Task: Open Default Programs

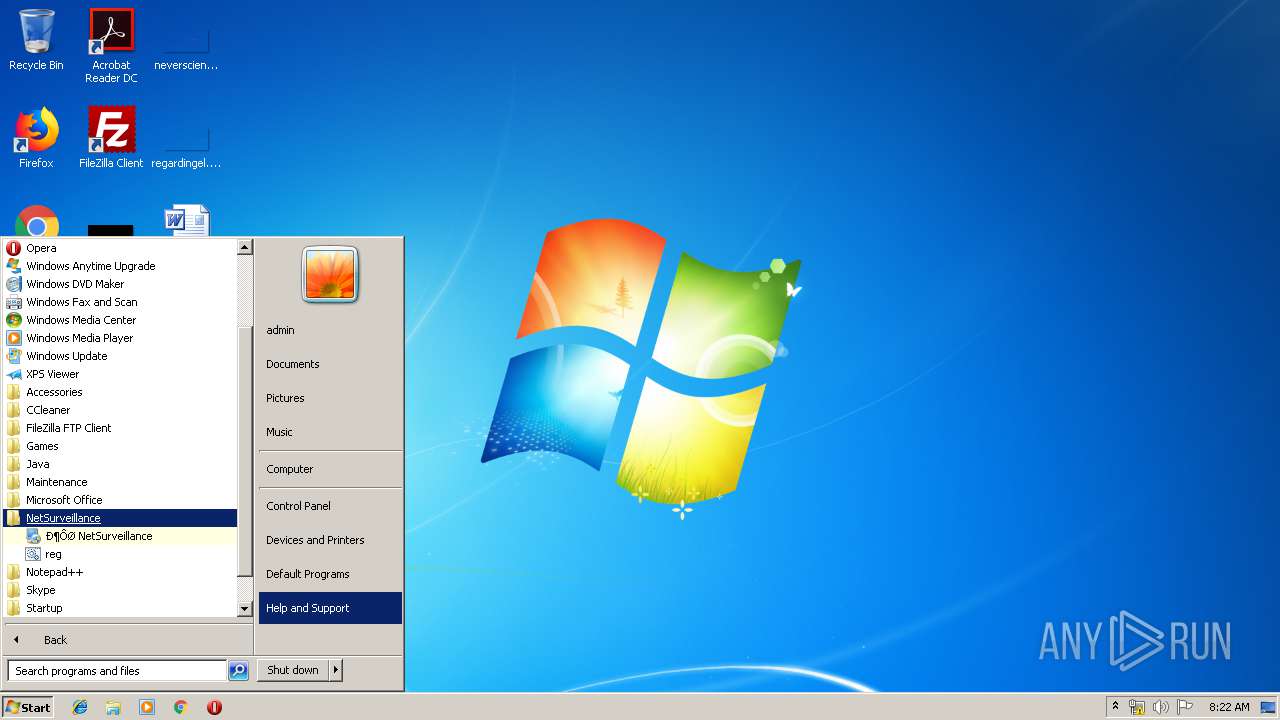Action: pos(330,574)
